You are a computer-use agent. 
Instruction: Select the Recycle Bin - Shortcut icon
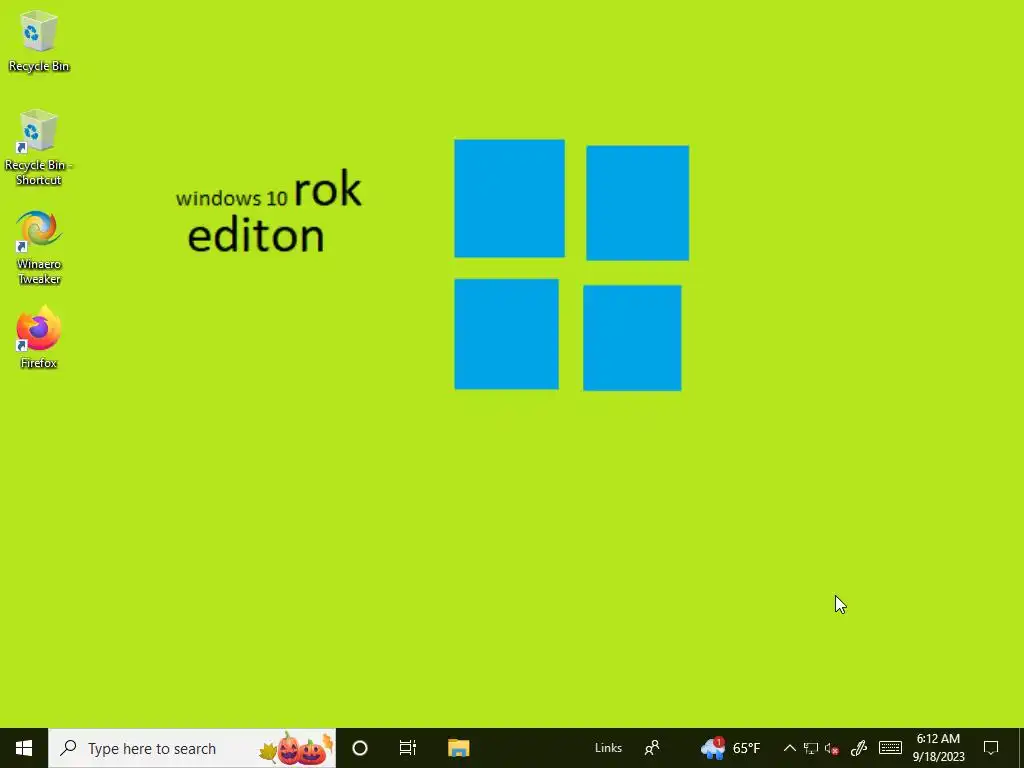(39, 148)
